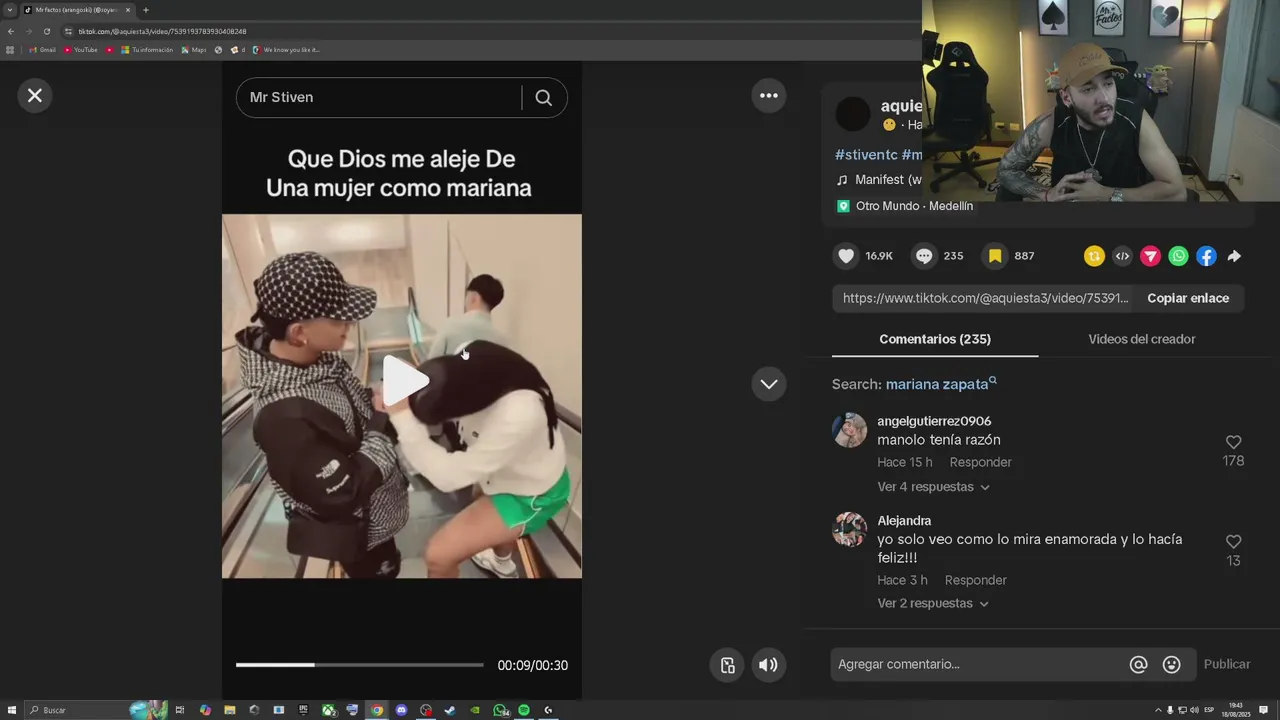Click the TikTok video URL text box
1280x720 pixels.
[985, 298]
